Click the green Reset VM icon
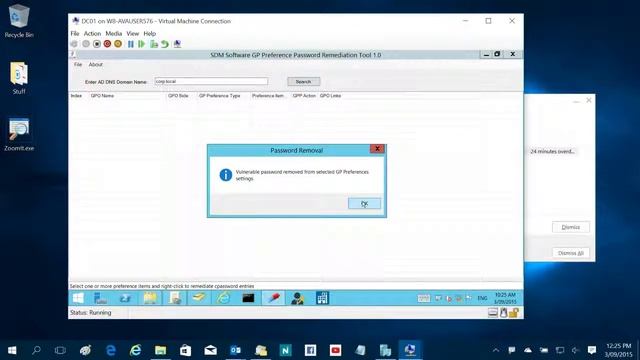This screenshot has height=360, width=640. pos(142,44)
